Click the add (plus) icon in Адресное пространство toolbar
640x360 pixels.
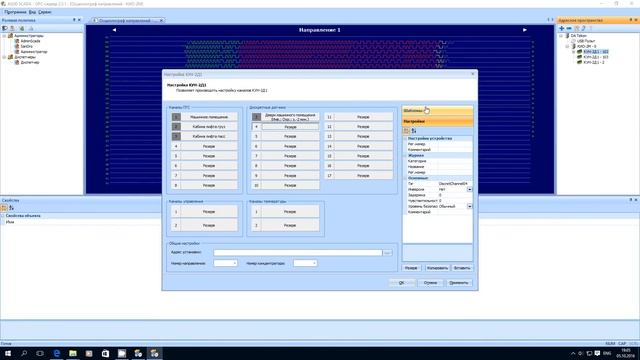point(562,29)
